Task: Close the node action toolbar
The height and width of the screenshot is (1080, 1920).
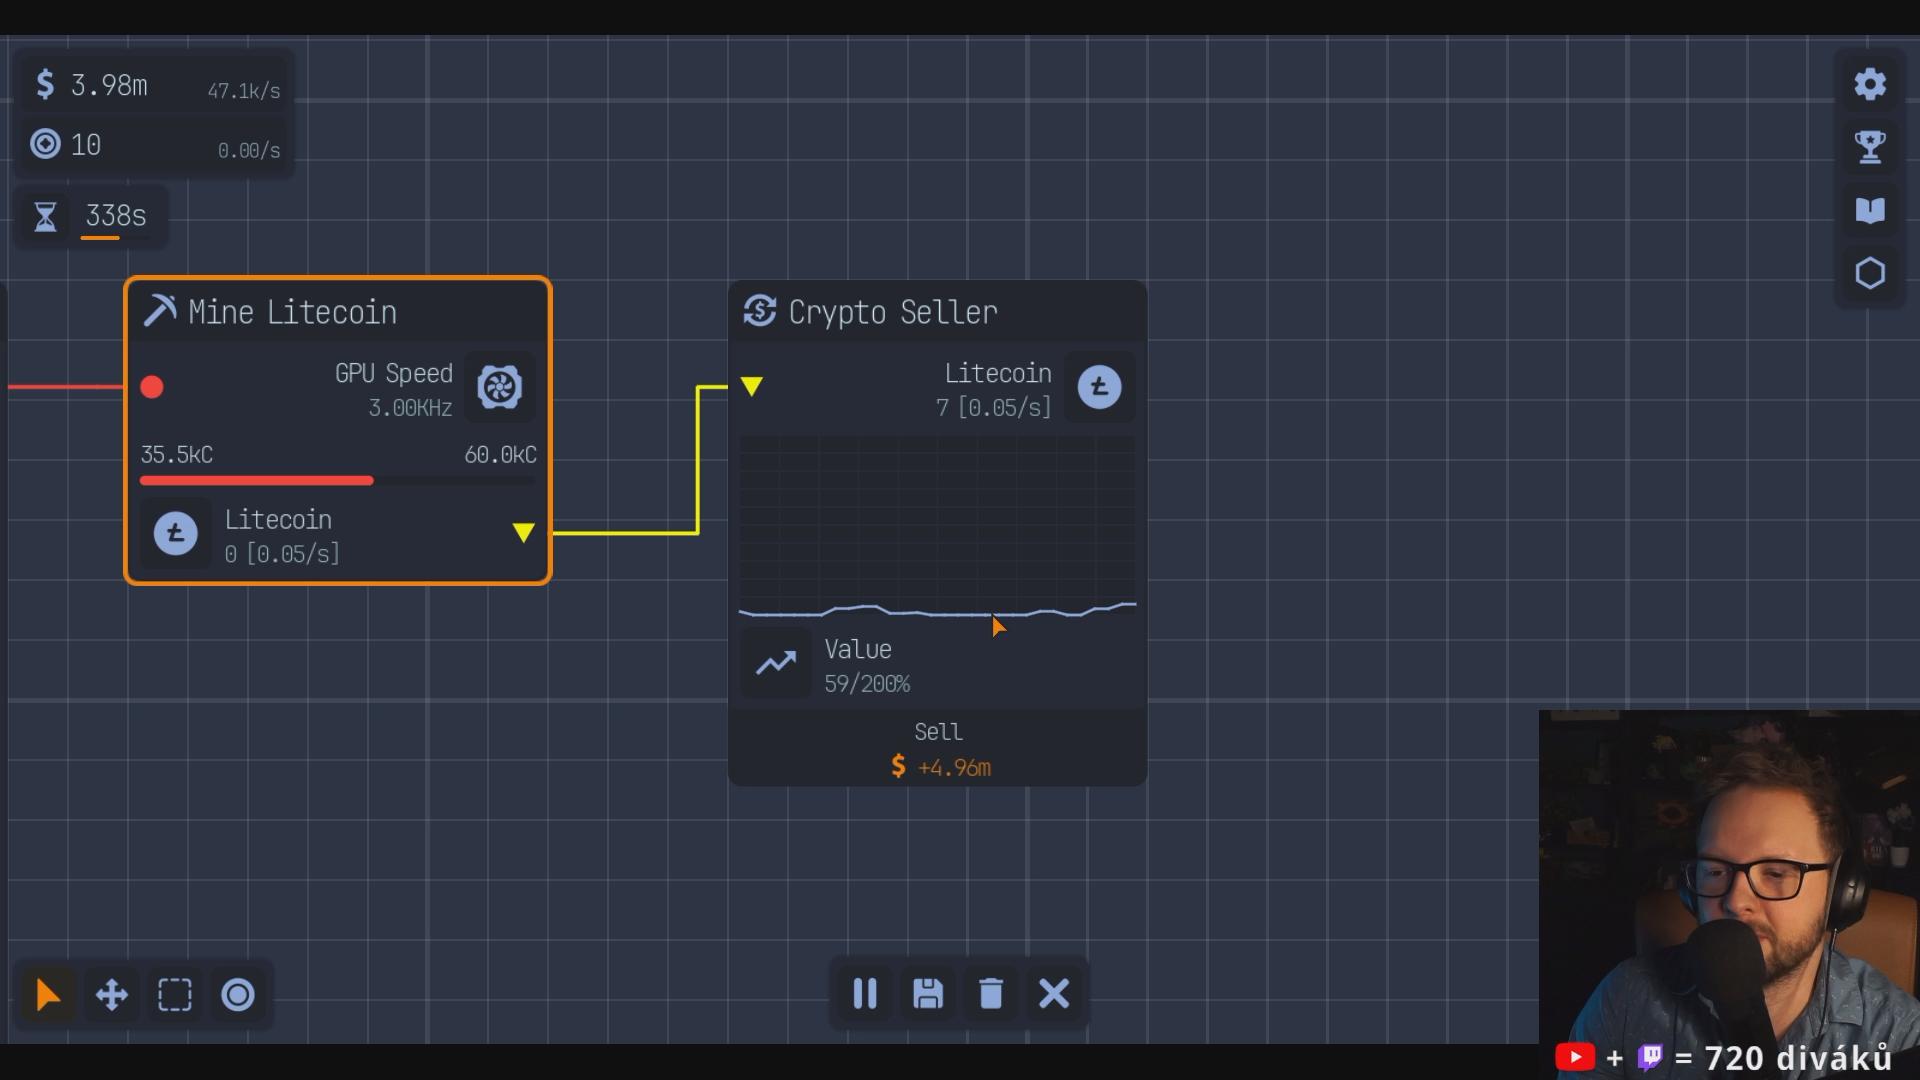Action: tap(1054, 994)
